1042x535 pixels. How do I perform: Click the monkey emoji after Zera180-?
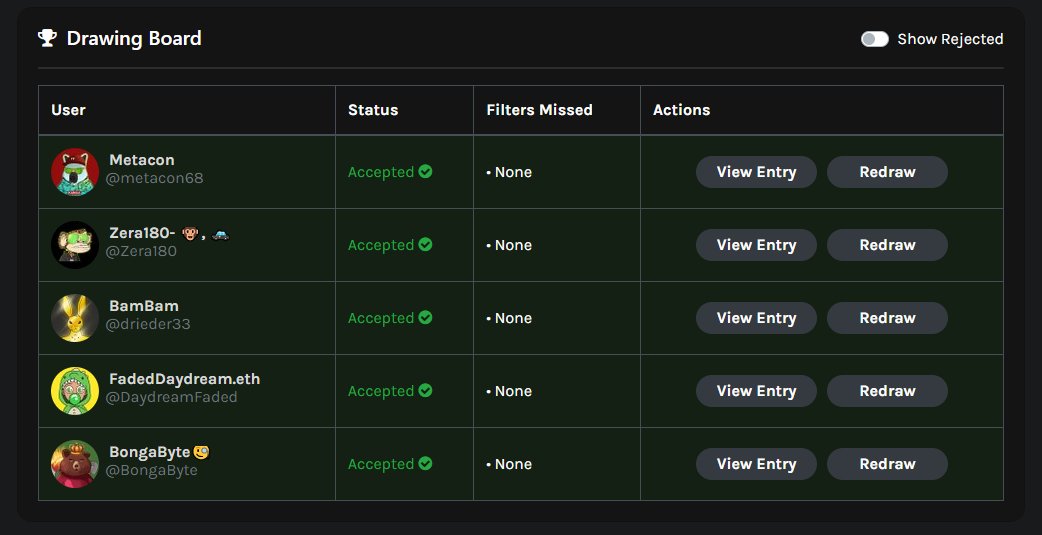click(x=190, y=233)
